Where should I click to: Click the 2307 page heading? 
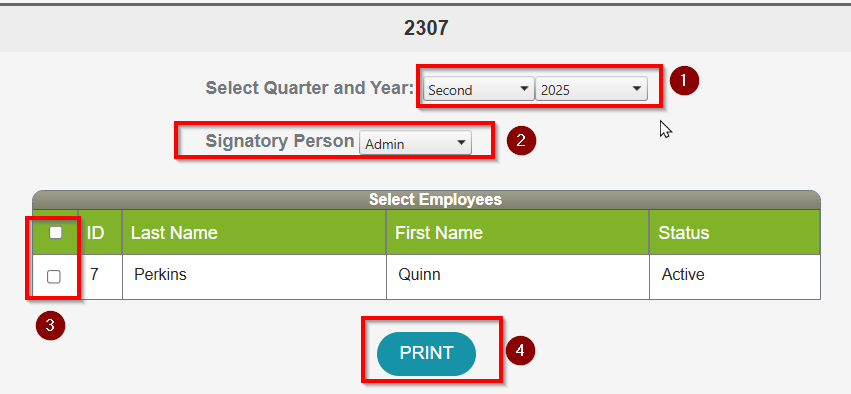coord(426,28)
